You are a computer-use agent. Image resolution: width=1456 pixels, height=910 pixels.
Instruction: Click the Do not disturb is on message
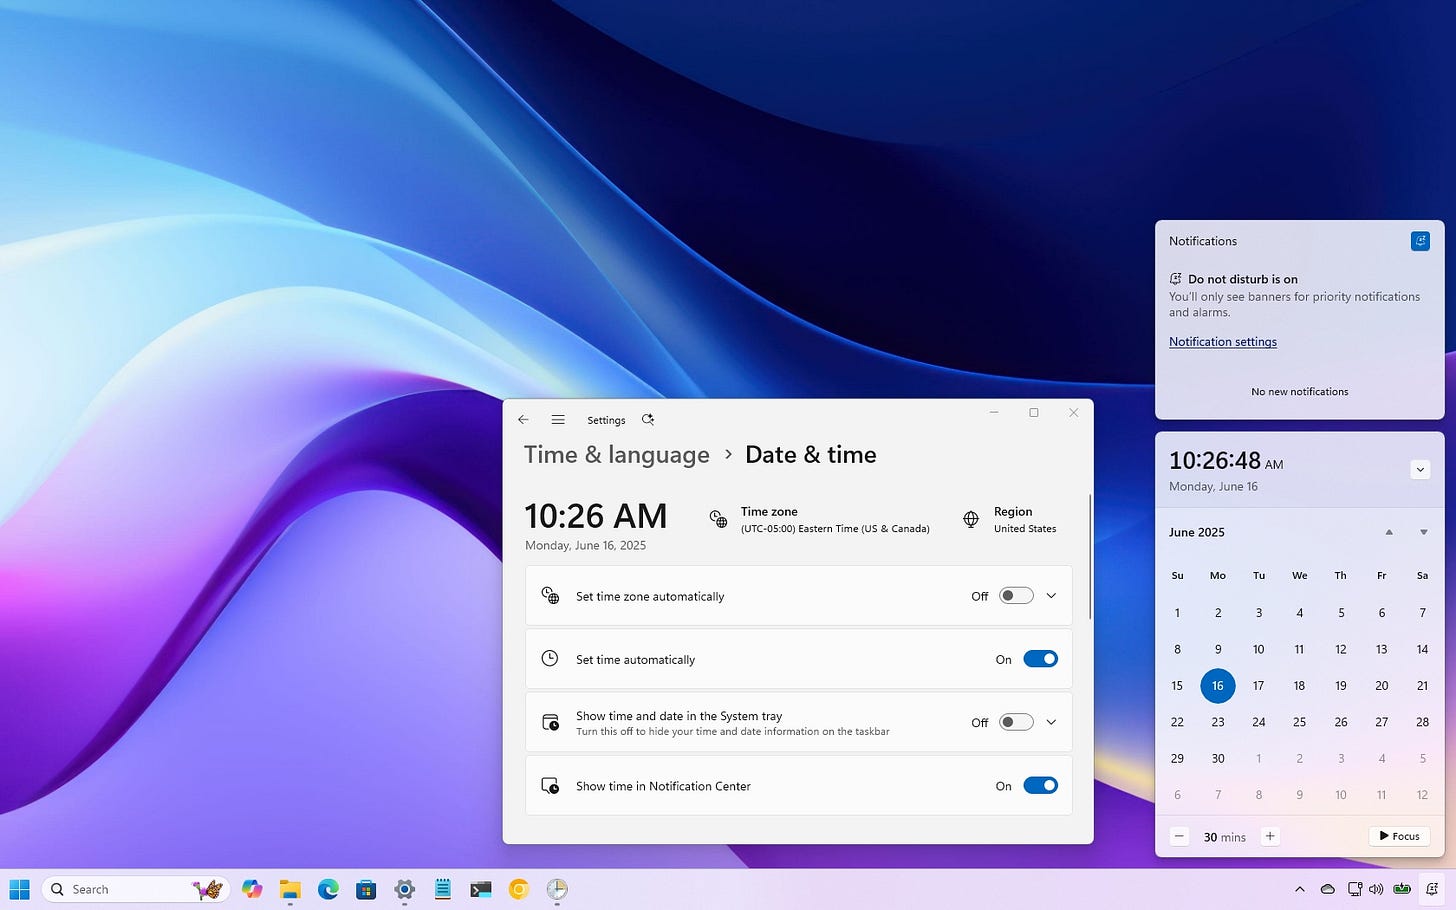tap(1243, 279)
